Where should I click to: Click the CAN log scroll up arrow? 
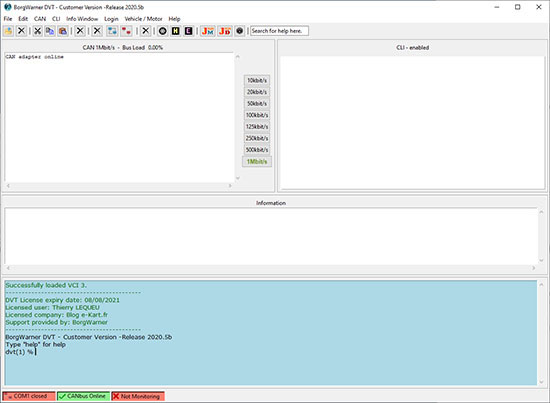[237, 56]
